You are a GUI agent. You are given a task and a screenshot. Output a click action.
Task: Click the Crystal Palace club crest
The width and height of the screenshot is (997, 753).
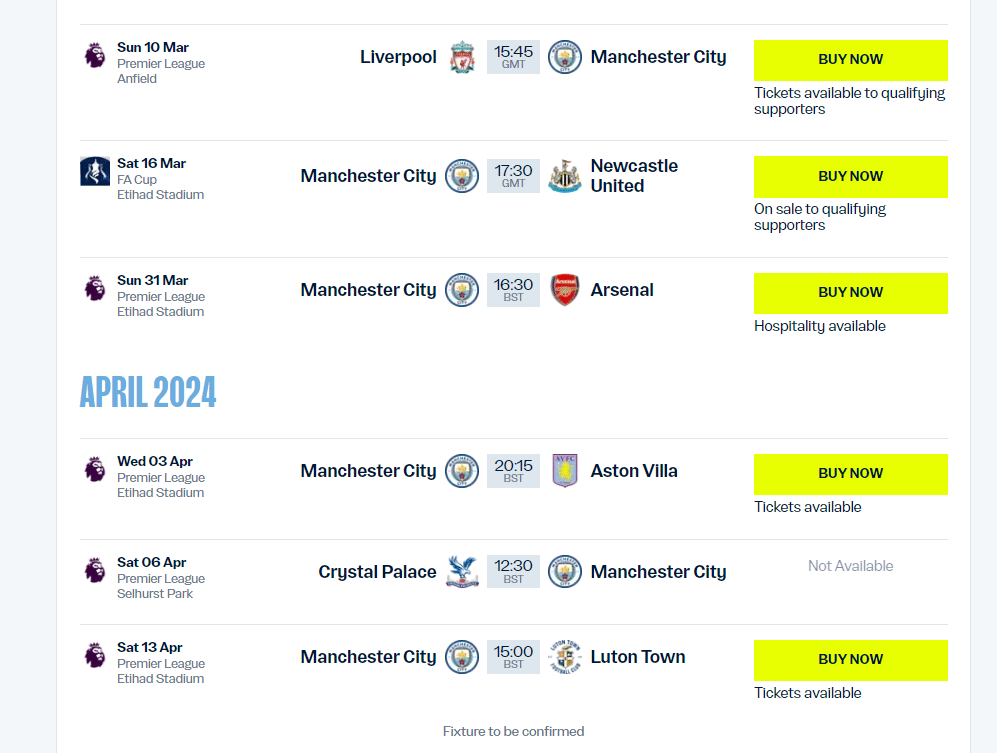pyautogui.click(x=462, y=572)
